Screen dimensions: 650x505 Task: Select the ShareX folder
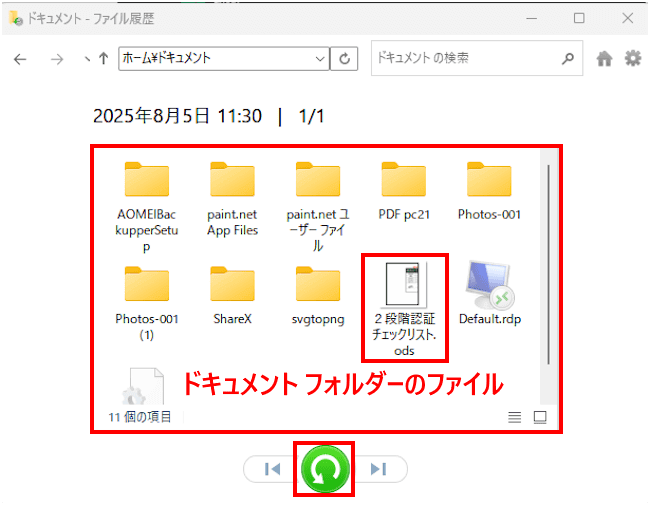click(233, 296)
